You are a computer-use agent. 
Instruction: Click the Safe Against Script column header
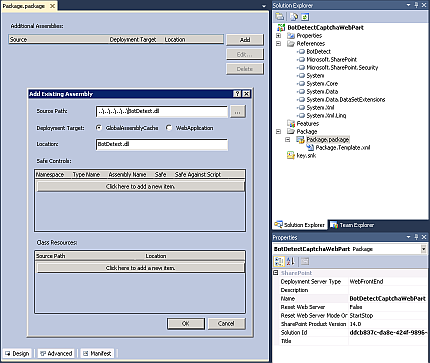click(x=198, y=174)
